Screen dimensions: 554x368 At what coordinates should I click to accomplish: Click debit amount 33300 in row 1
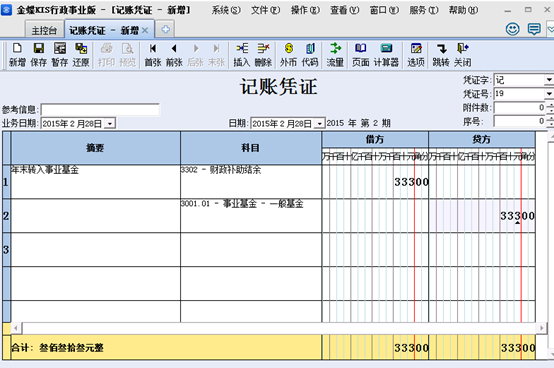point(411,182)
